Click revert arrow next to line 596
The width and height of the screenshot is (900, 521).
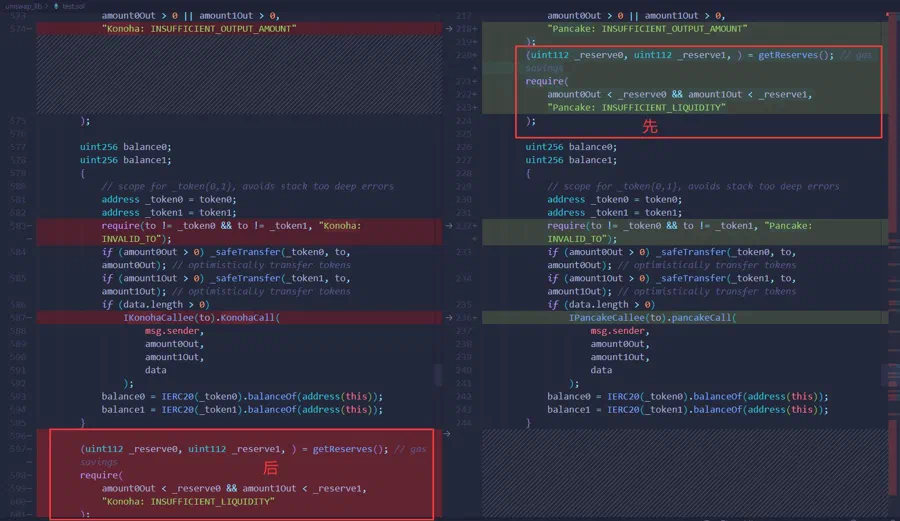447,434
